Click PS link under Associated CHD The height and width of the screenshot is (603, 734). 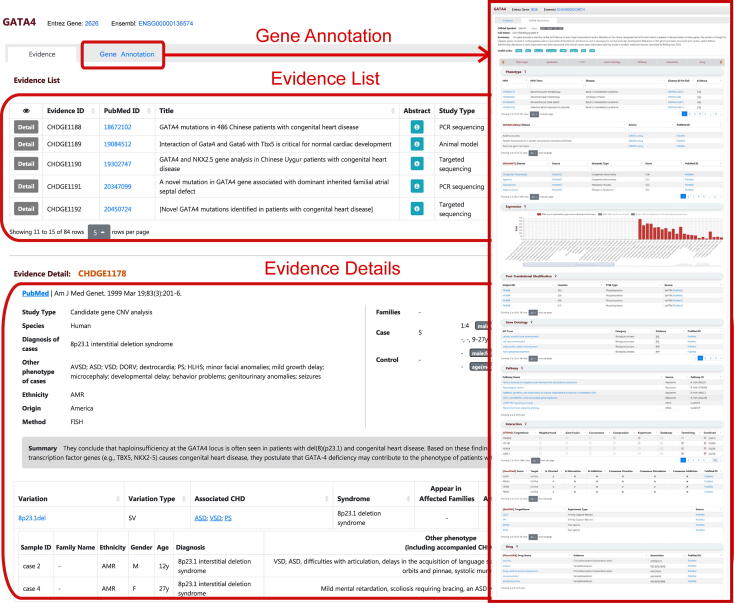[228, 518]
